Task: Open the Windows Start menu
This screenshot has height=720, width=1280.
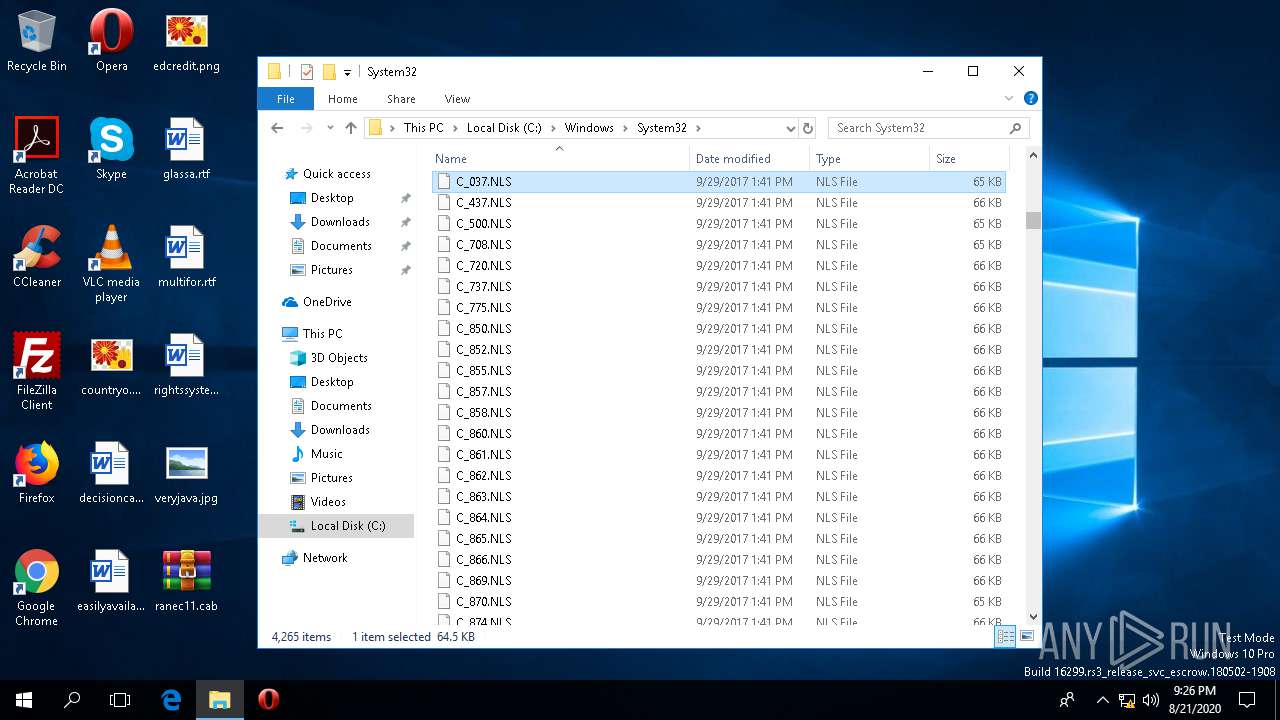Action: coord(24,700)
